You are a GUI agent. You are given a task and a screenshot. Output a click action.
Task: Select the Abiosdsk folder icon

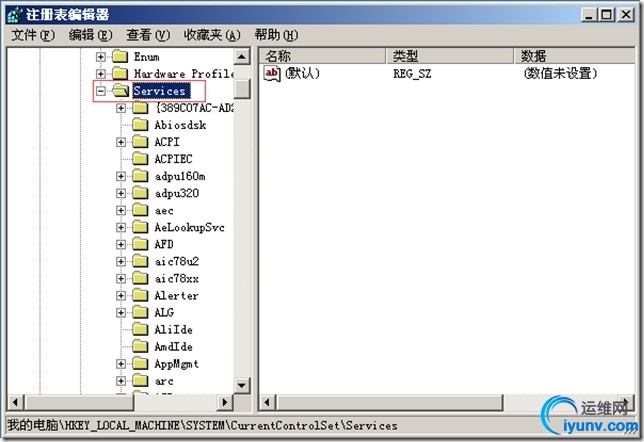click(x=140, y=125)
